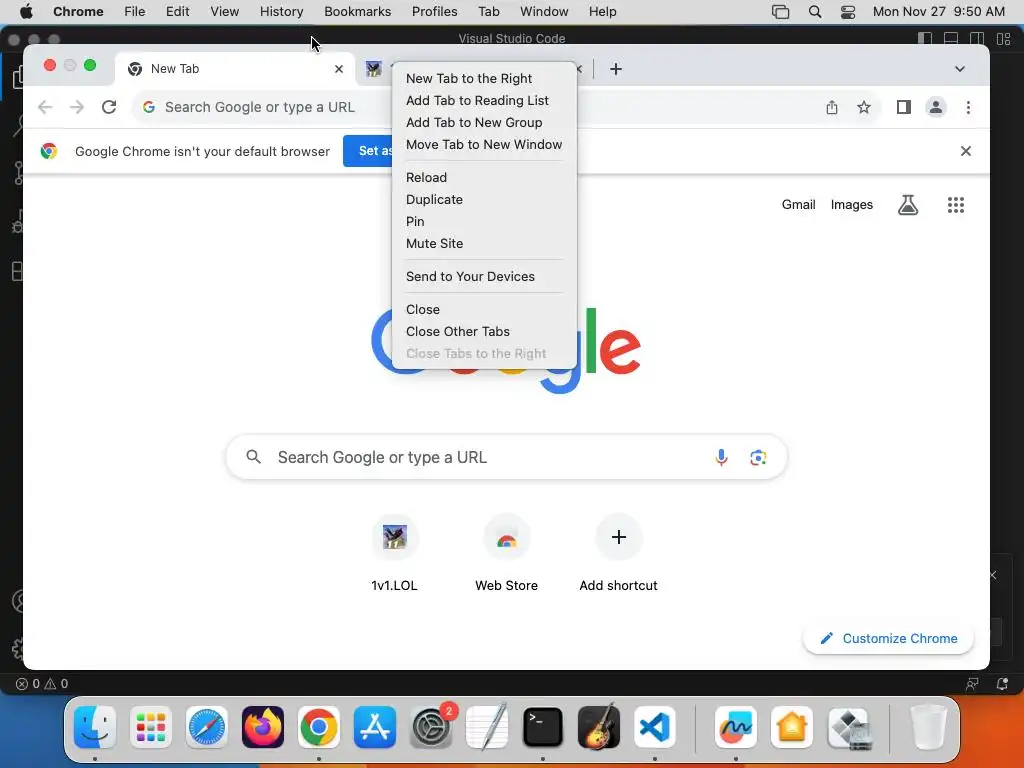1024x768 pixels.
Task: Open the Images link
Action: click(x=852, y=205)
